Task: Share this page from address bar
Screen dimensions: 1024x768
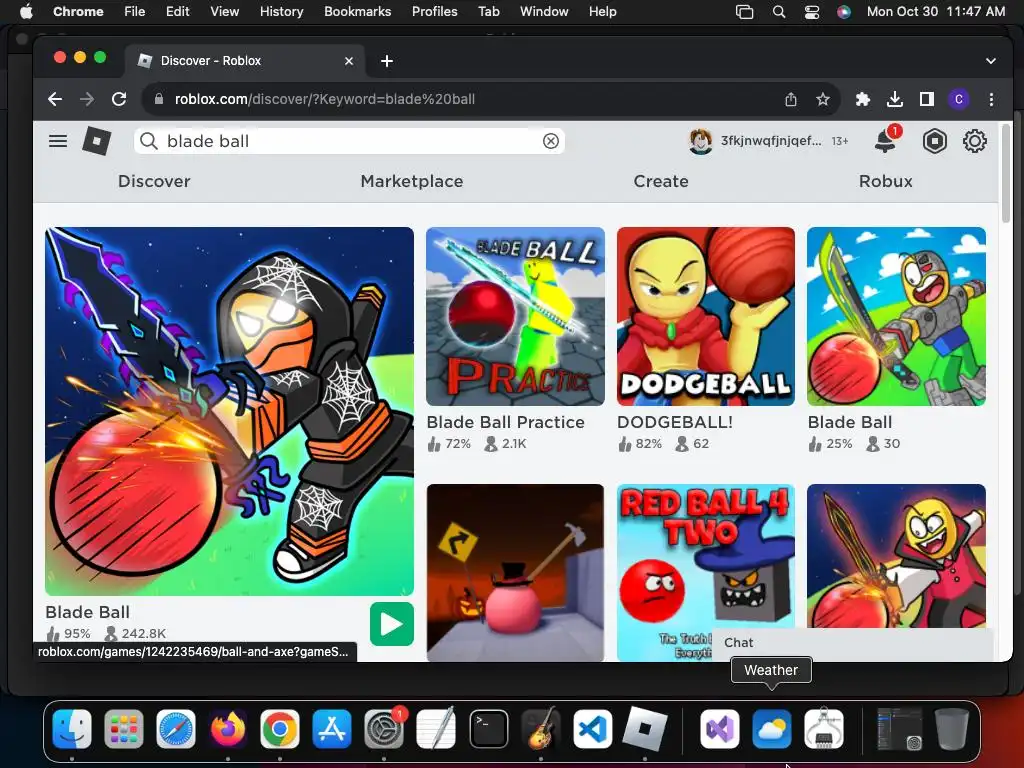Action: click(791, 99)
